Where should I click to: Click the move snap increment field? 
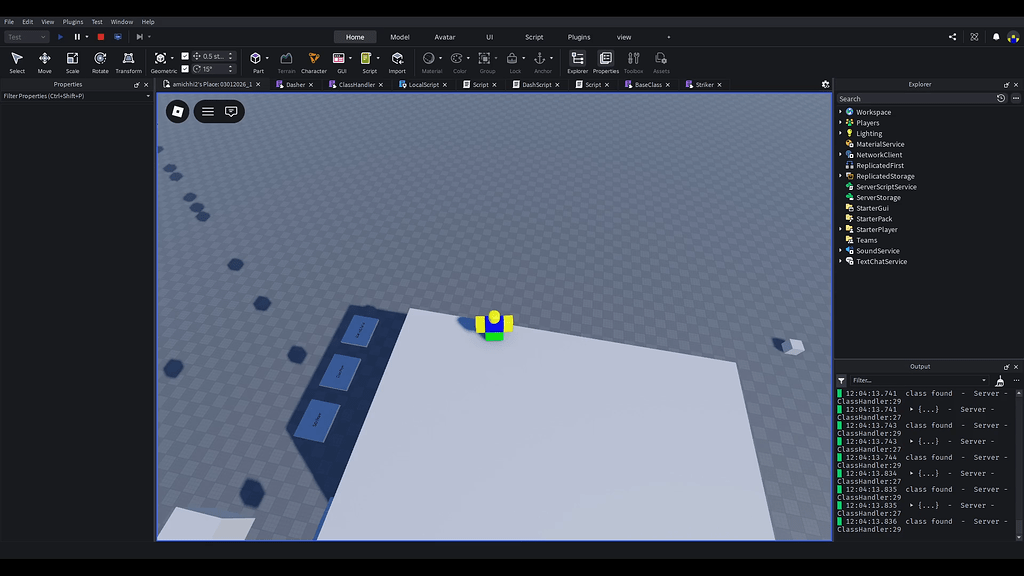213,56
